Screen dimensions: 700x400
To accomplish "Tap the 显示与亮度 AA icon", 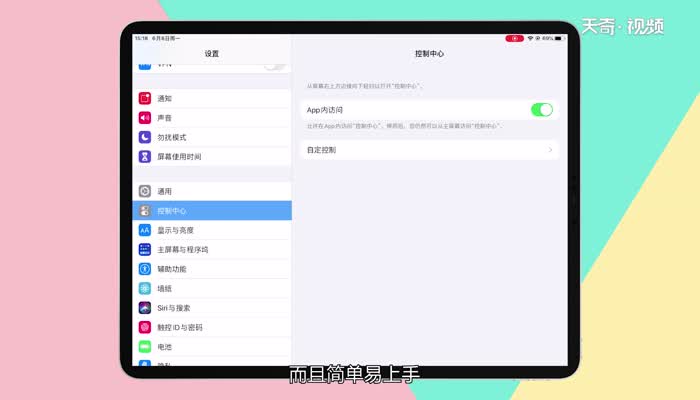I will 145,230.
